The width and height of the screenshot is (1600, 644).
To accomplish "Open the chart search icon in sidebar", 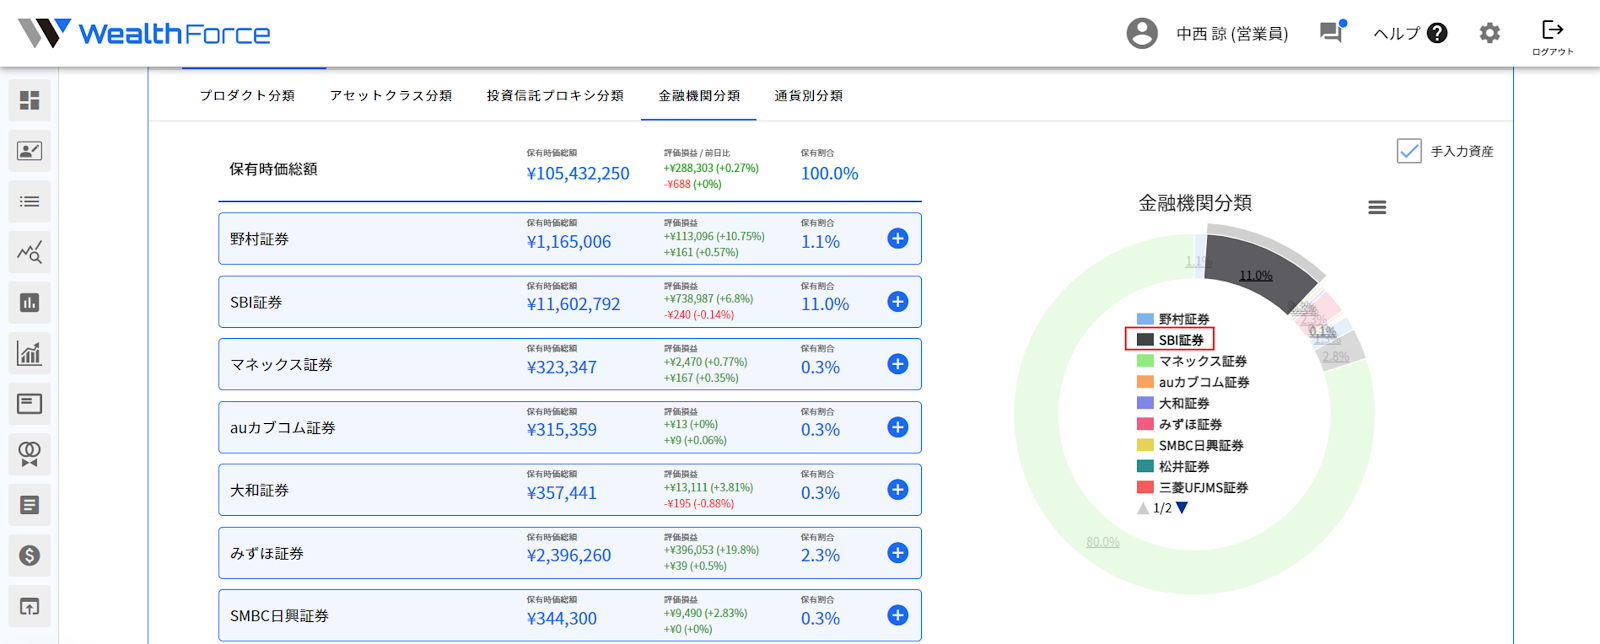I will [29, 252].
